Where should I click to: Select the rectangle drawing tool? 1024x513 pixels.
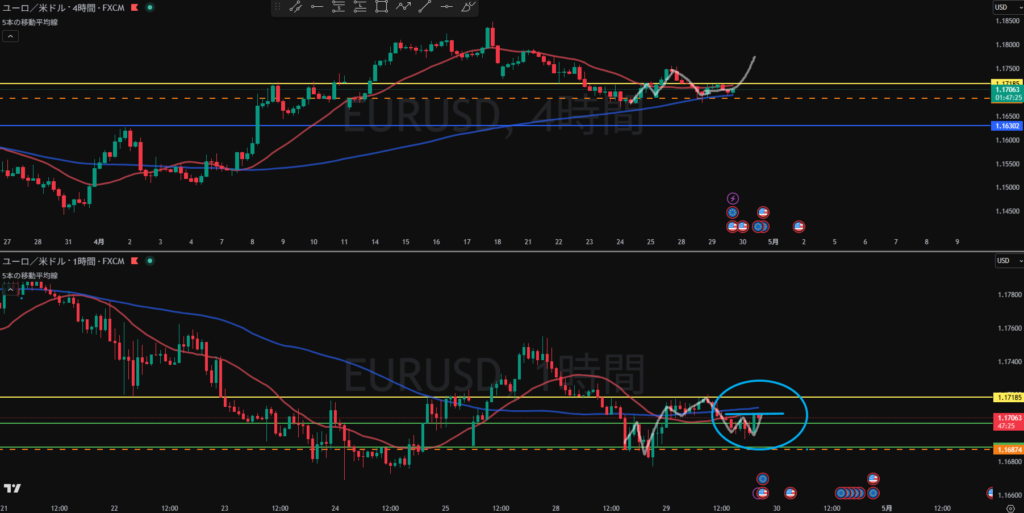[381, 7]
